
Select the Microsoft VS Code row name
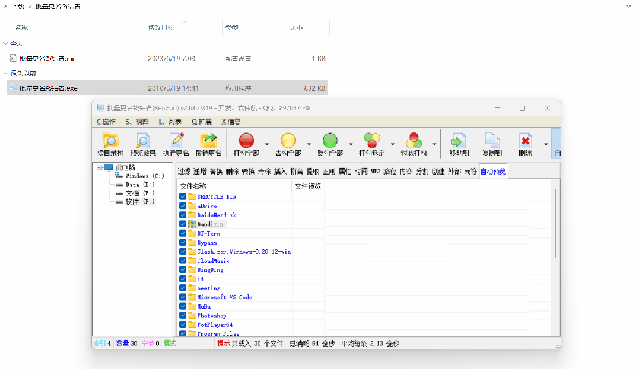click(x=224, y=297)
